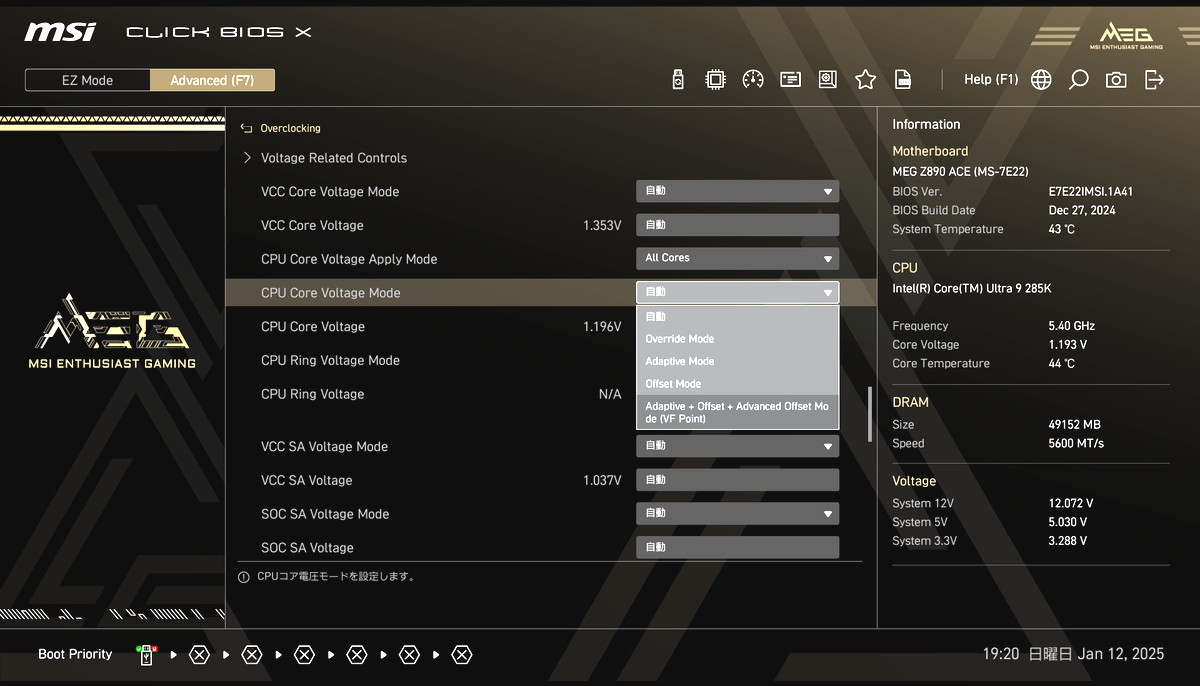Select the CPU Core Voltage Mode row label
The height and width of the screenshot is (686, 1200).
point(330,293)
